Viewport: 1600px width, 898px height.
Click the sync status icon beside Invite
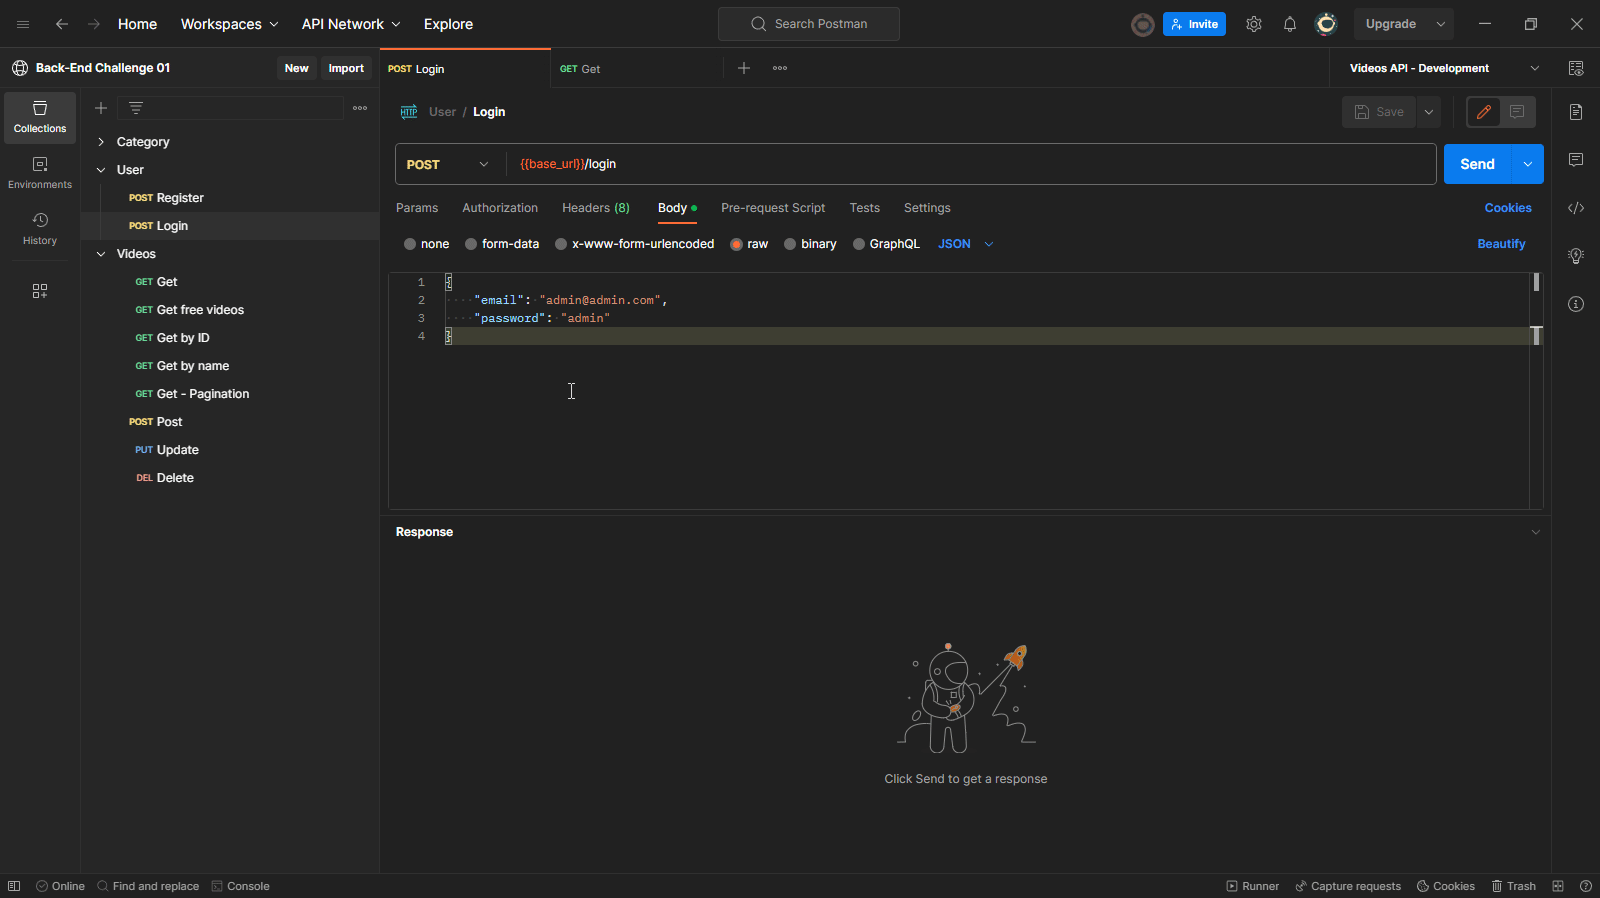(x=1143, y=24)
